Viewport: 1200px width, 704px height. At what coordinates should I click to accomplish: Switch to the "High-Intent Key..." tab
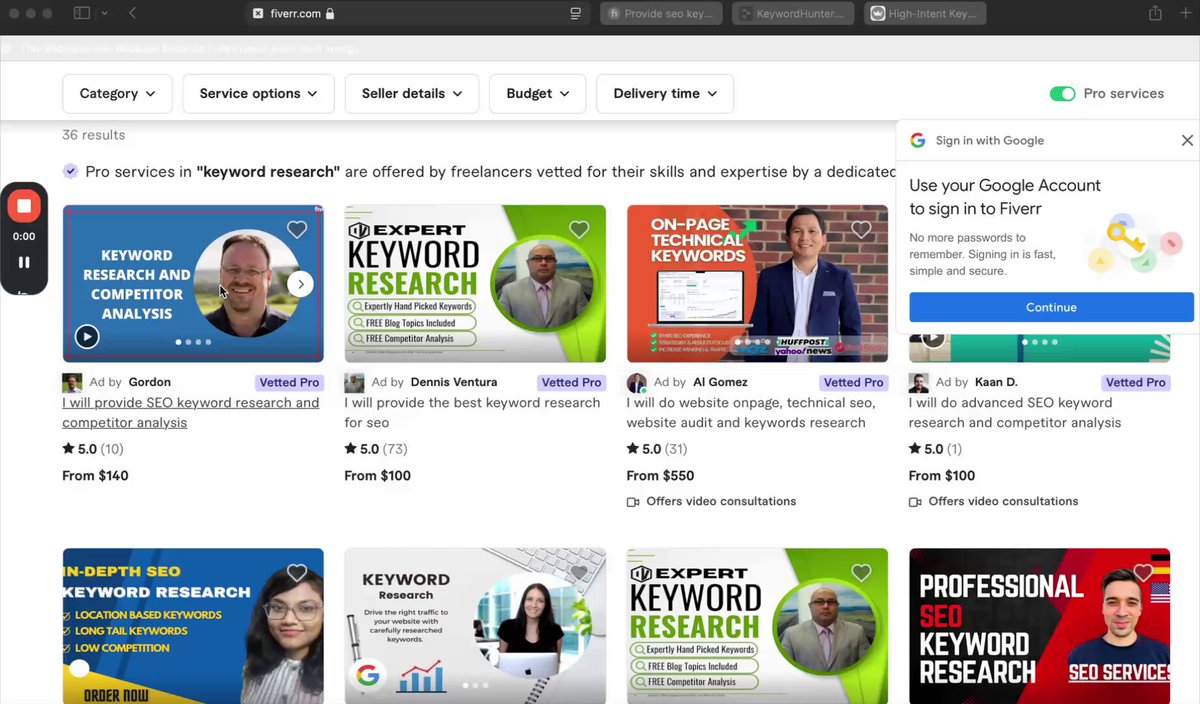(x=926, y=14)
